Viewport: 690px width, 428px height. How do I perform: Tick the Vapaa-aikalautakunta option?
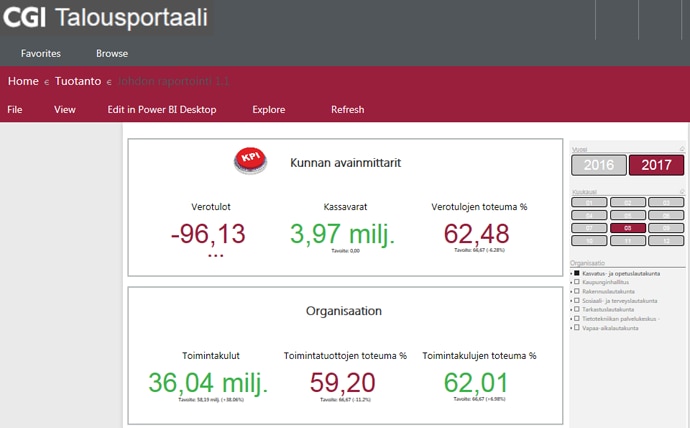point(577,327)
